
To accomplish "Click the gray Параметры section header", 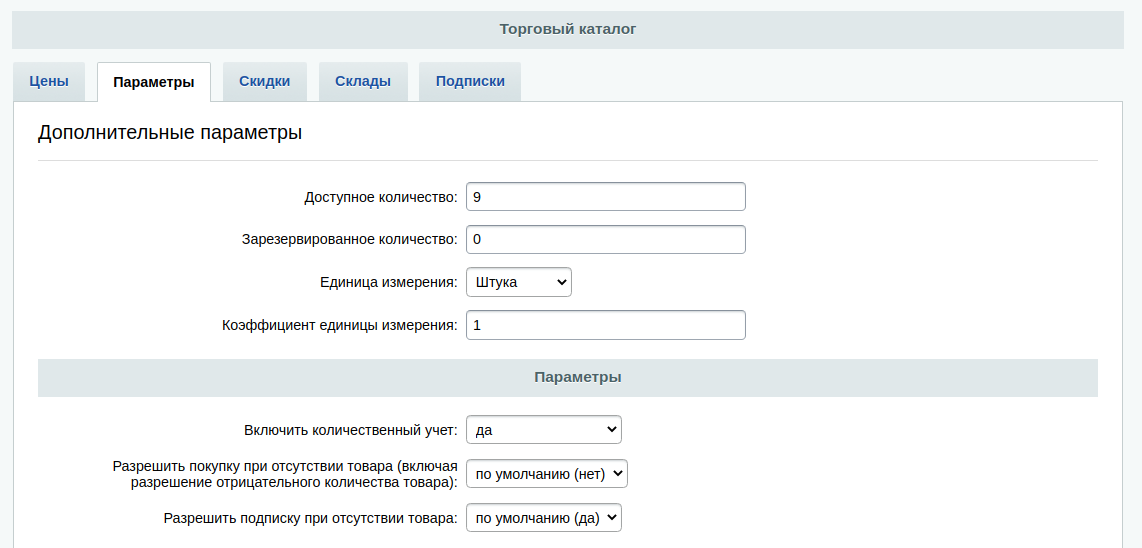I will coord(567,377).
